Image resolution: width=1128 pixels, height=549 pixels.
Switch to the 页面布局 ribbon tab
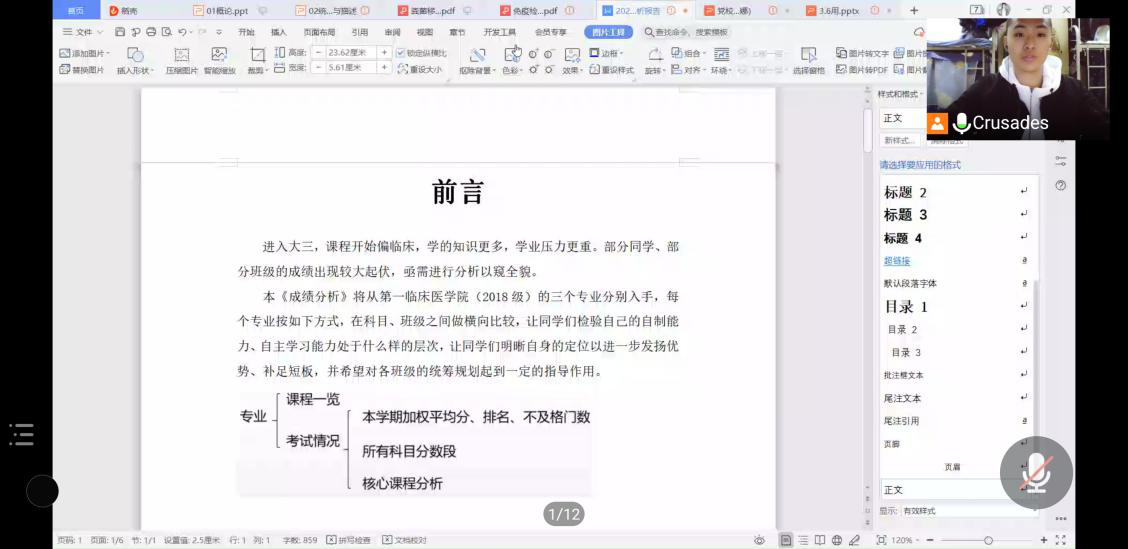point(319,32)
